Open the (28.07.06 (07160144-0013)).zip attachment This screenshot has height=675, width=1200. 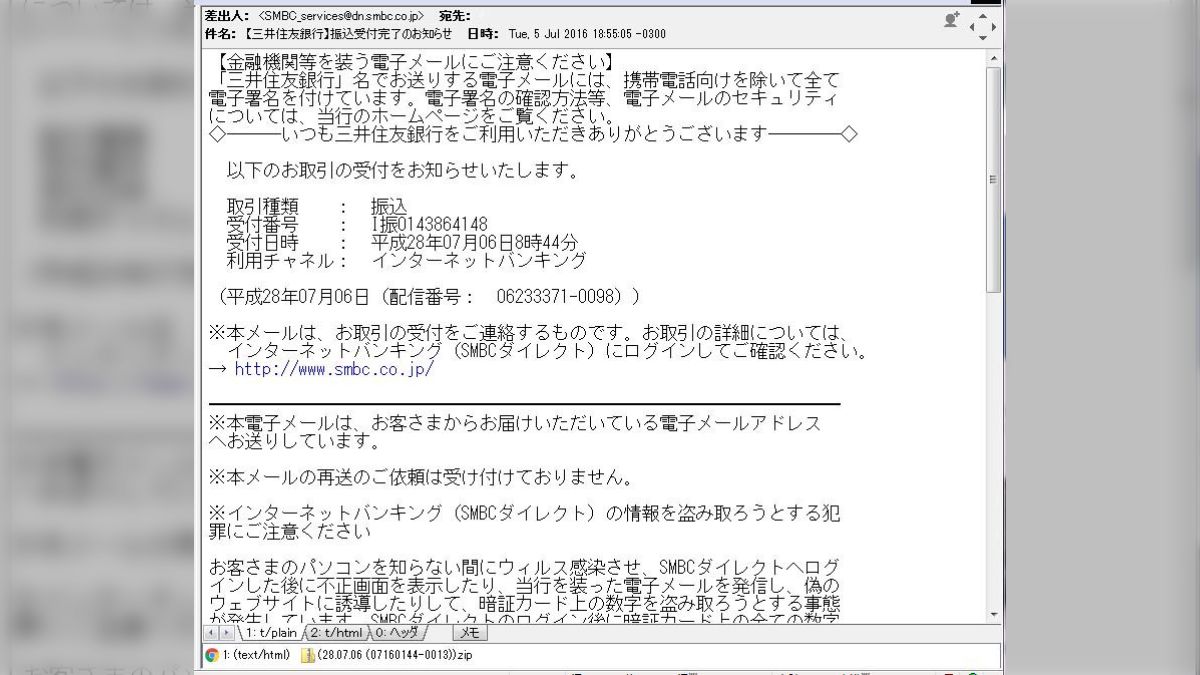pyautogui.click(x=387, y=656)
